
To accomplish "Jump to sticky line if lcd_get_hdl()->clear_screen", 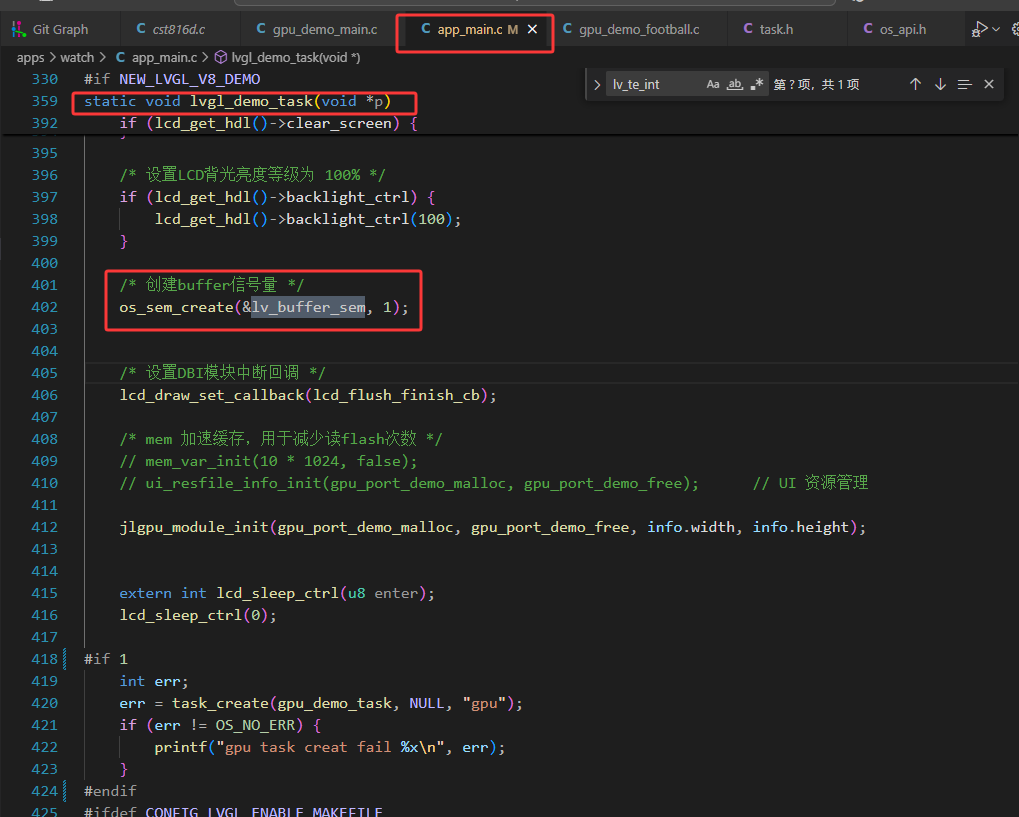I will tap(268, 123).
